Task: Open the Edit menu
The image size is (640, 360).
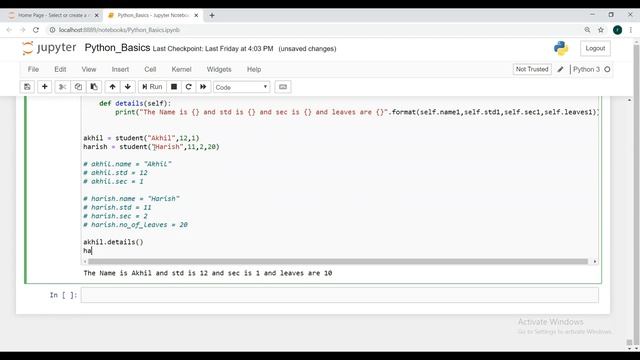Action: (60, 69)
